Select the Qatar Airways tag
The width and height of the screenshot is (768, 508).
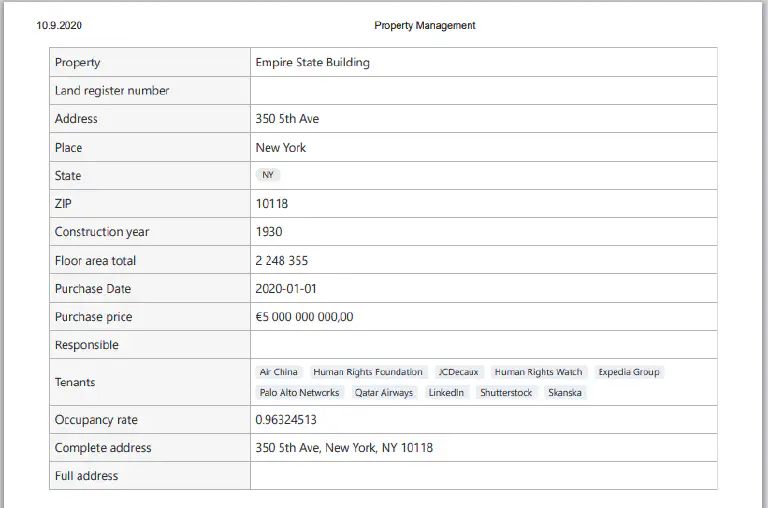[384, 392]
